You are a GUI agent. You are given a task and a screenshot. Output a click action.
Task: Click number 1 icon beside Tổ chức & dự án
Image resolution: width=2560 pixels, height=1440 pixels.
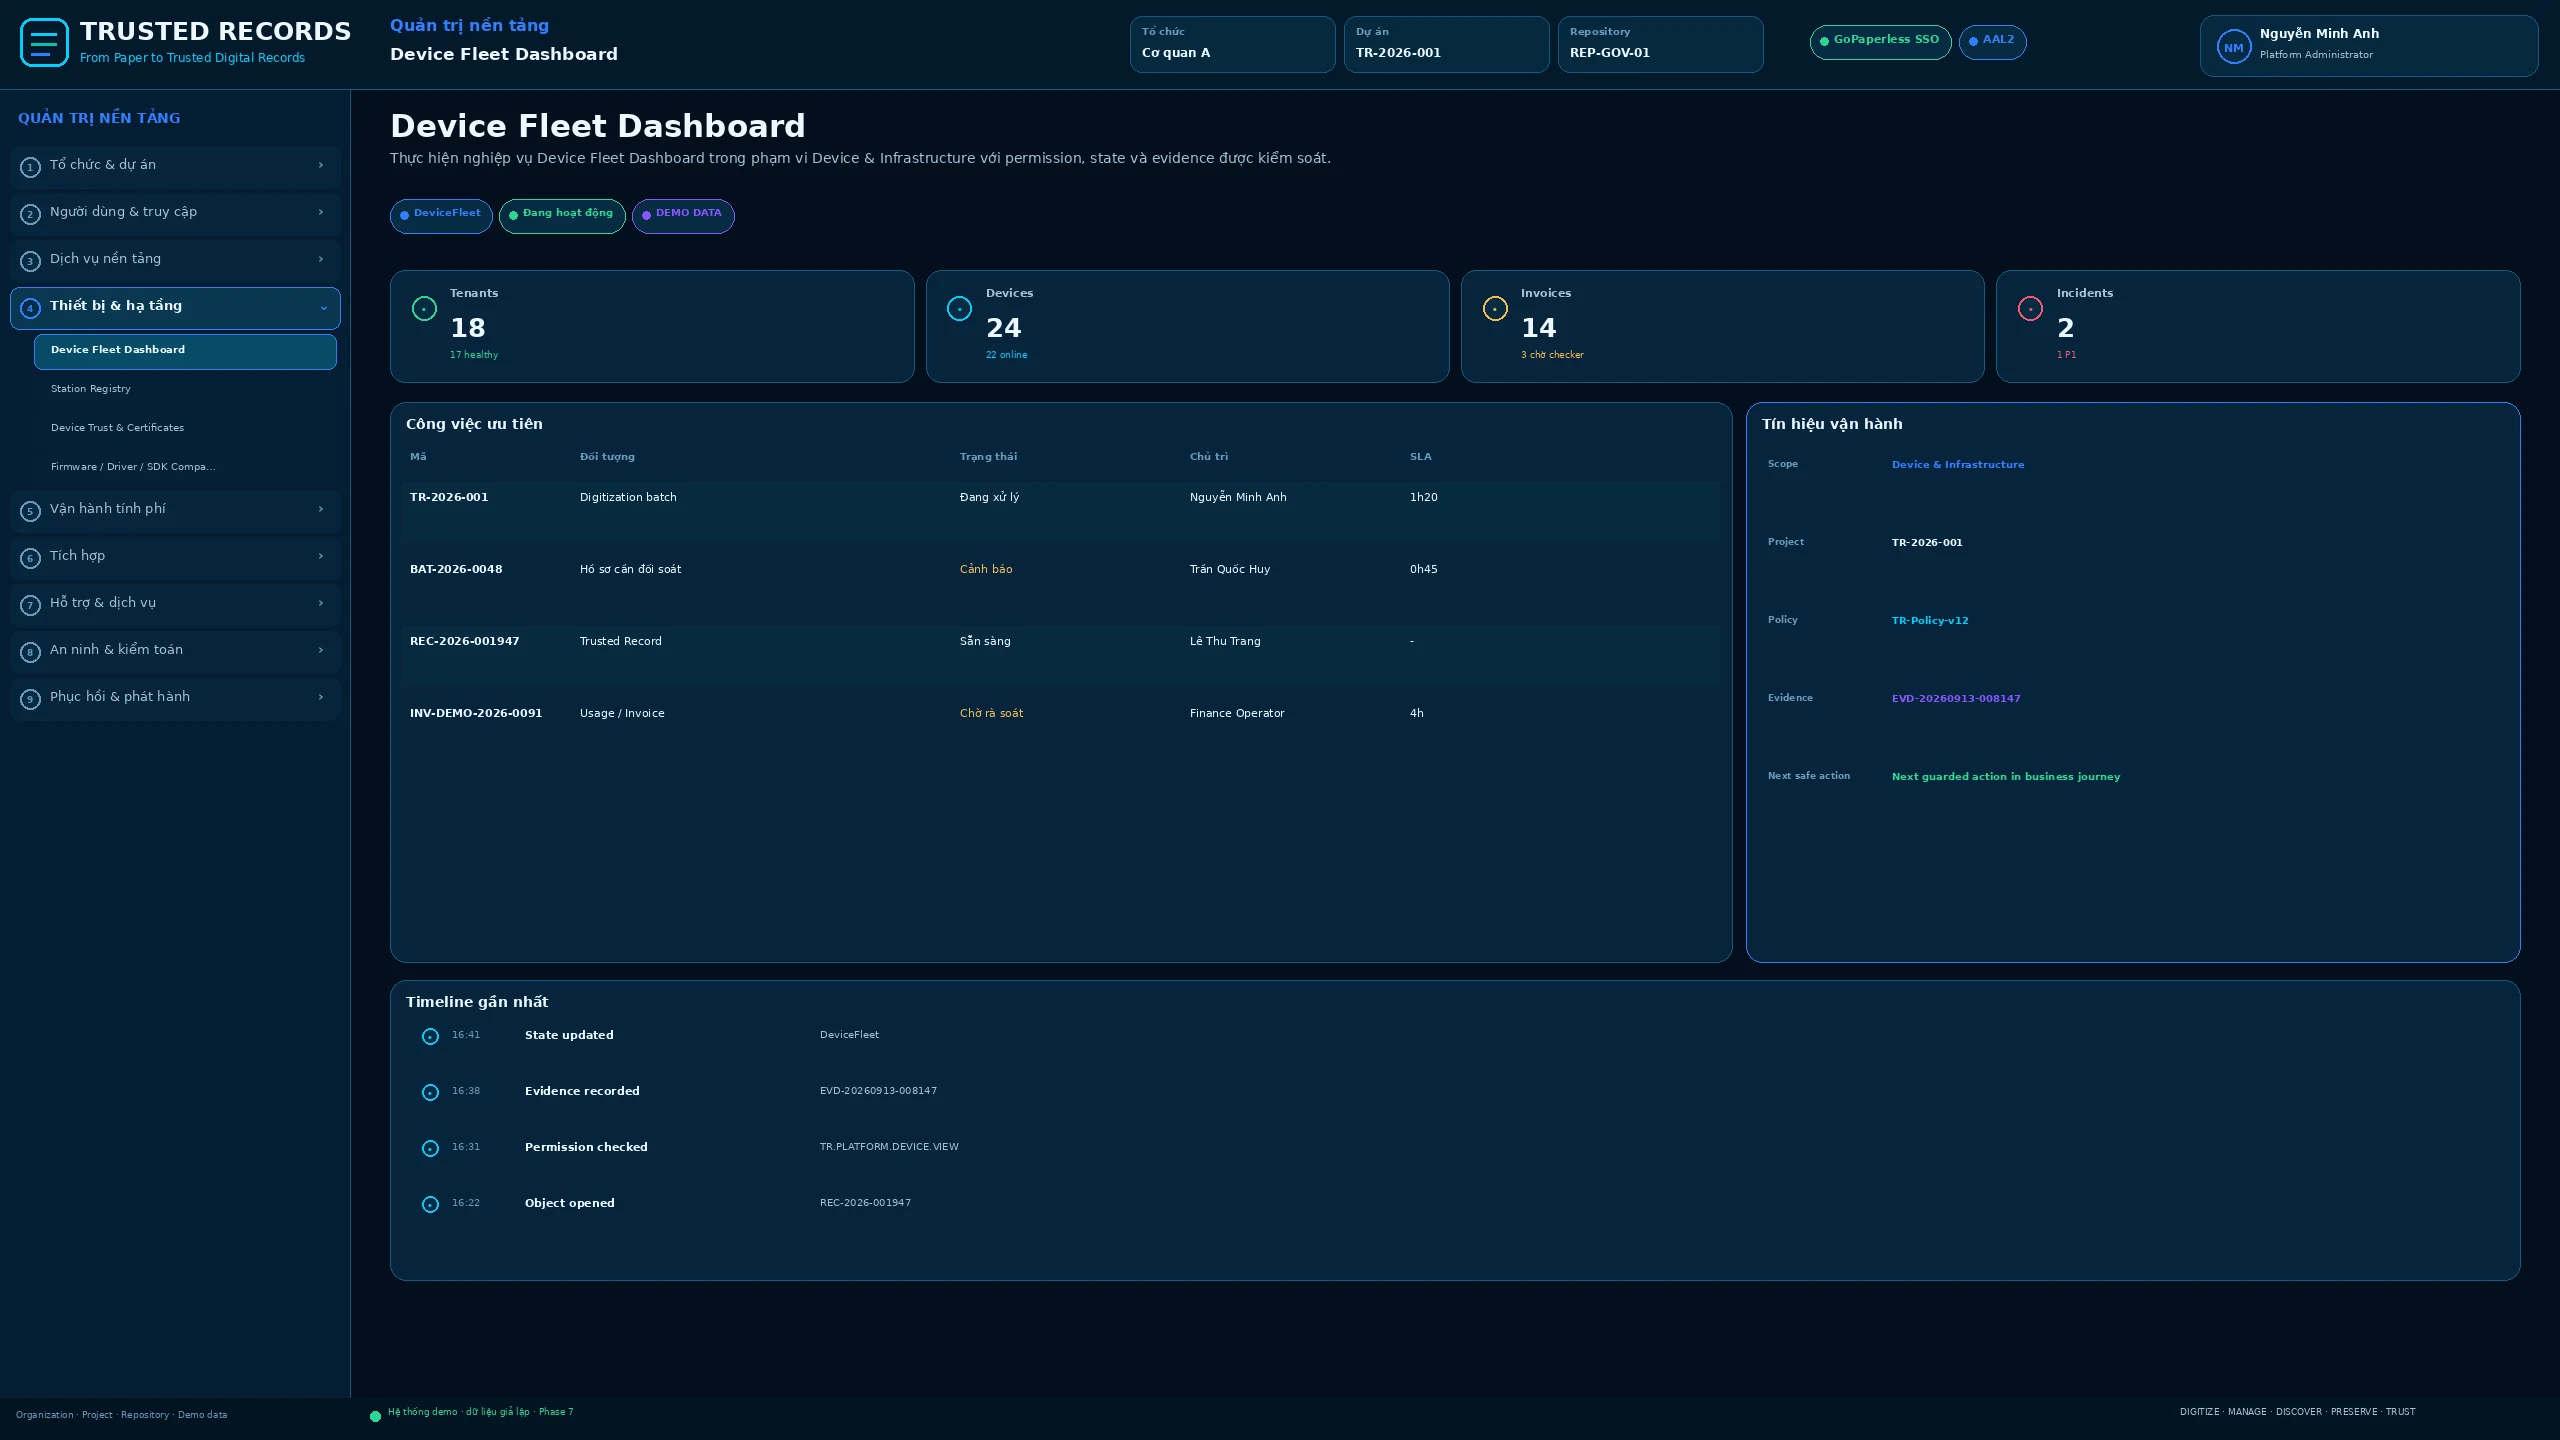click(30, 167)
